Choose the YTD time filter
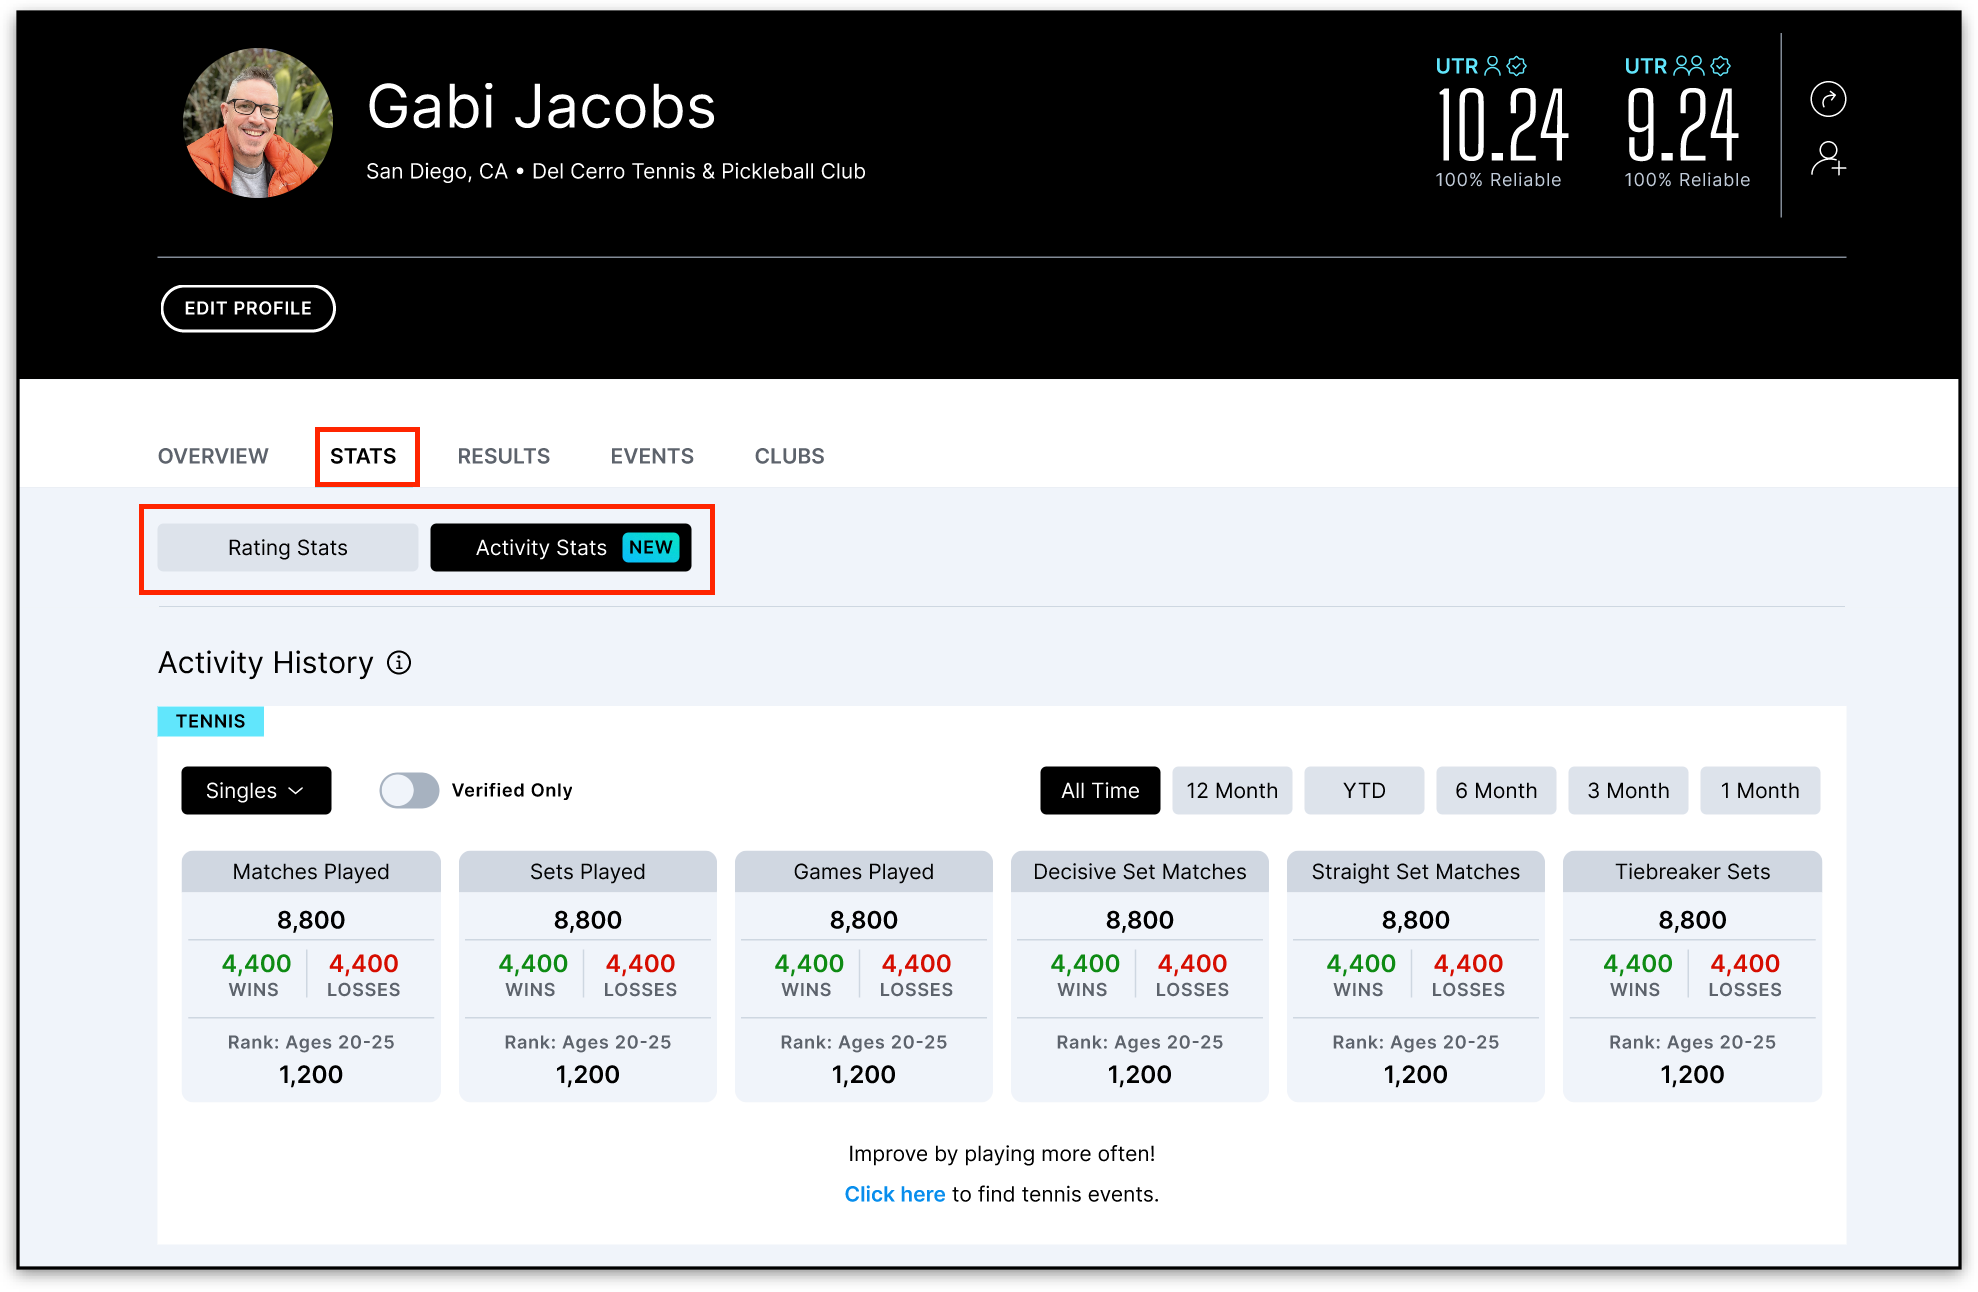 click(x=1364, y=791)
